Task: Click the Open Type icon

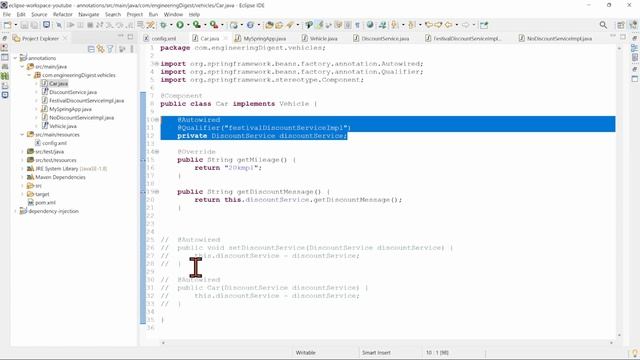Action: (269, 25)
